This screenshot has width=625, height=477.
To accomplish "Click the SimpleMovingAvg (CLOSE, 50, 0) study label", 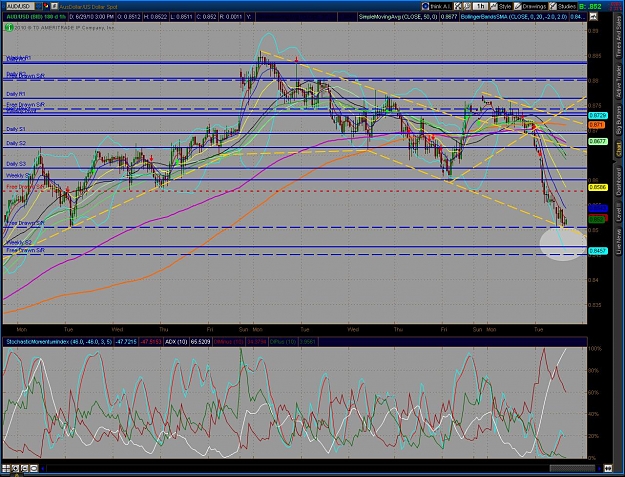I will click(398, 17).
